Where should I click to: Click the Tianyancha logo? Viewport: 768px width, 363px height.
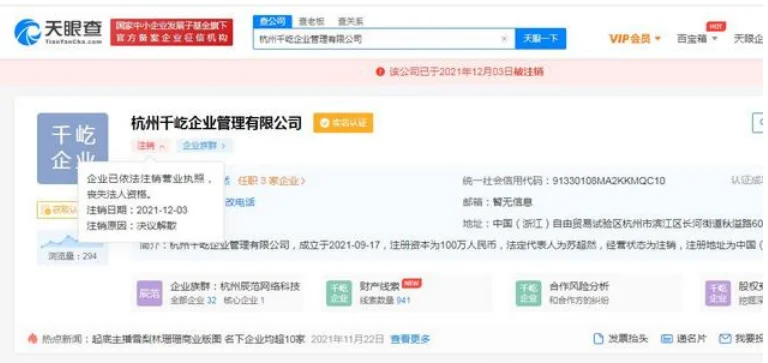pyautogui.click(x=58, y=32)
